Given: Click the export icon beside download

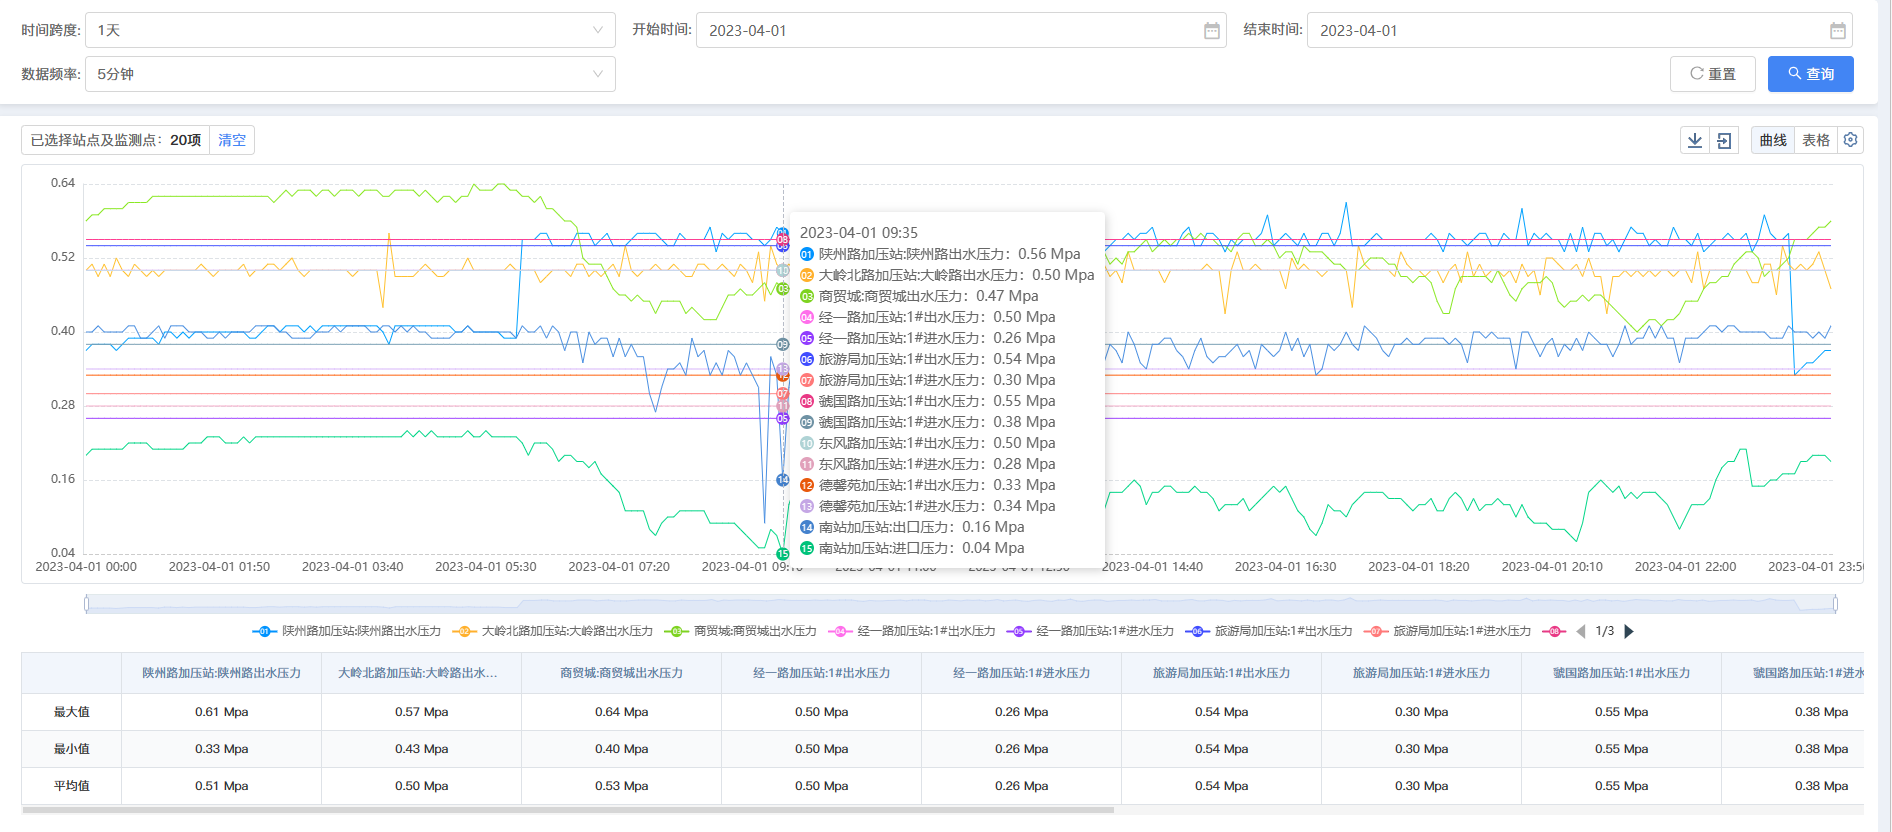Looking at the screenshot, I should click(x=1724, y=141).
